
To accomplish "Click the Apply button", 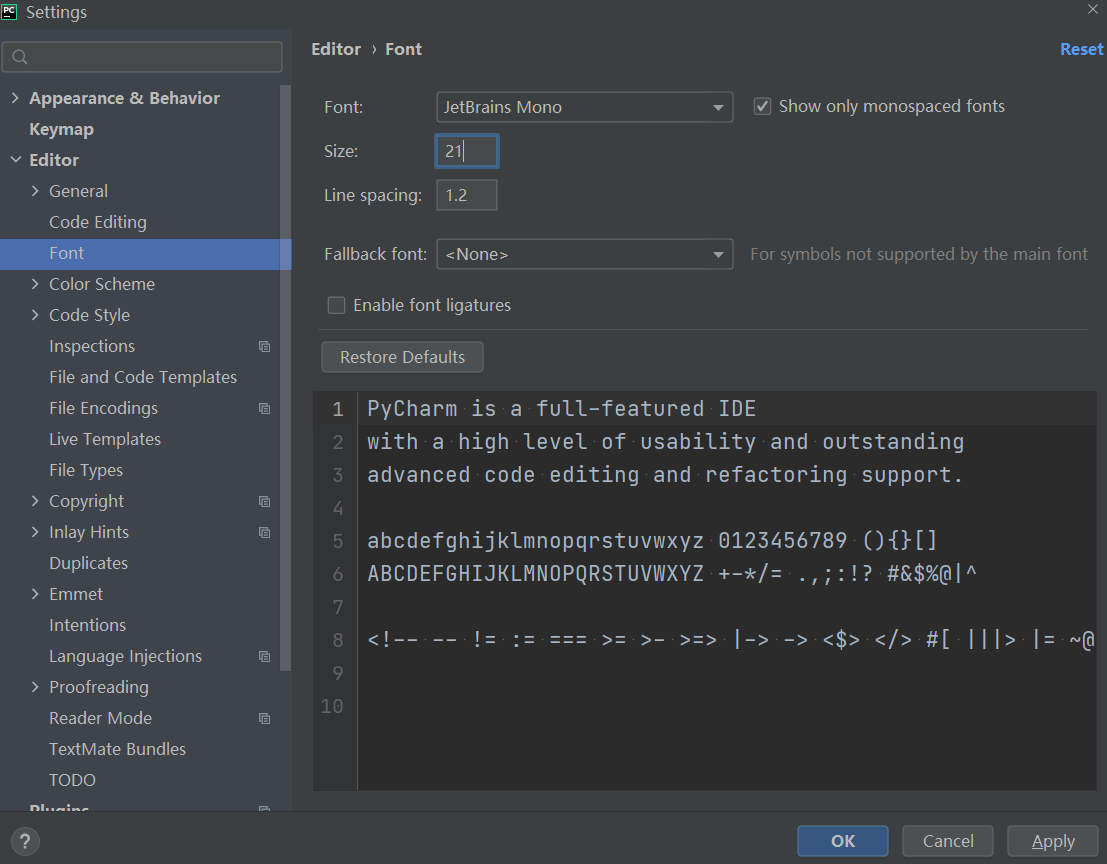I will (x=1053, y=841).
